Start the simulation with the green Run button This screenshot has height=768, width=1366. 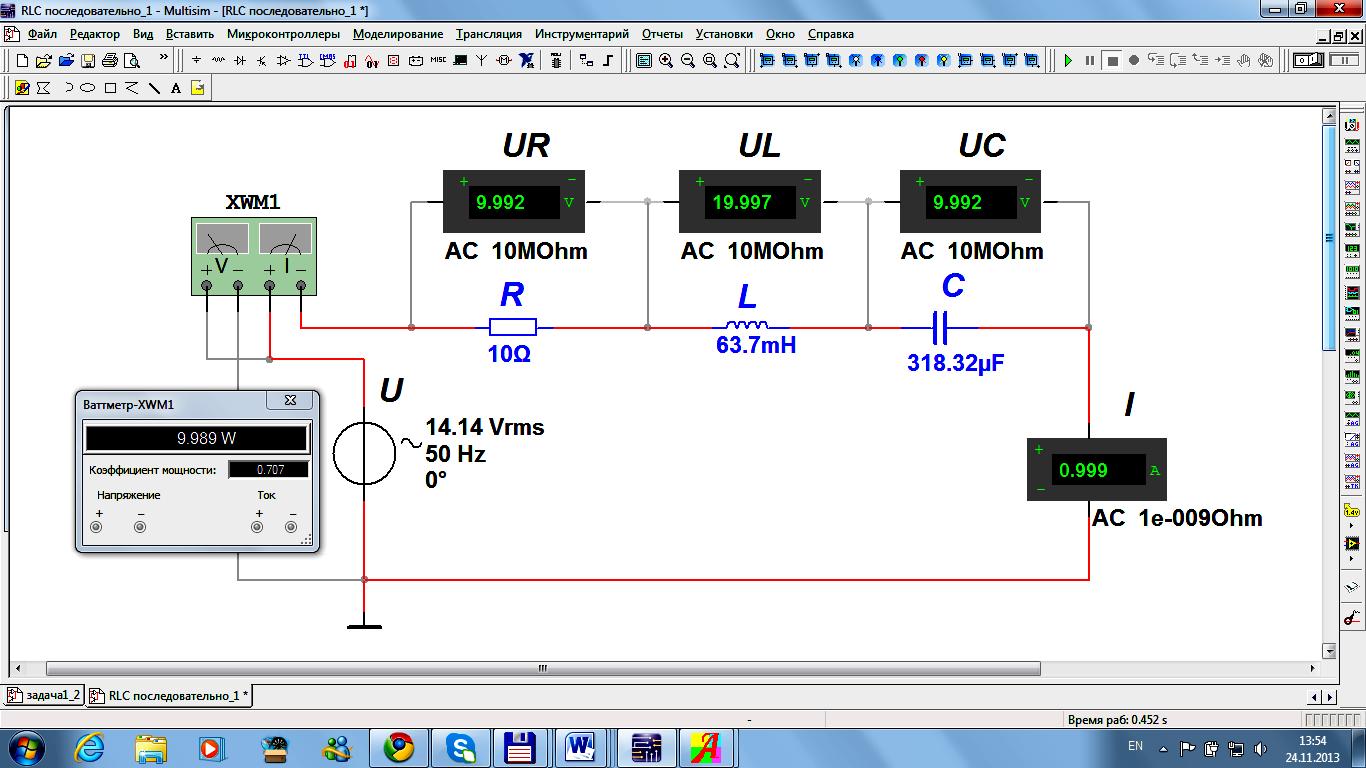(1068, 61)
